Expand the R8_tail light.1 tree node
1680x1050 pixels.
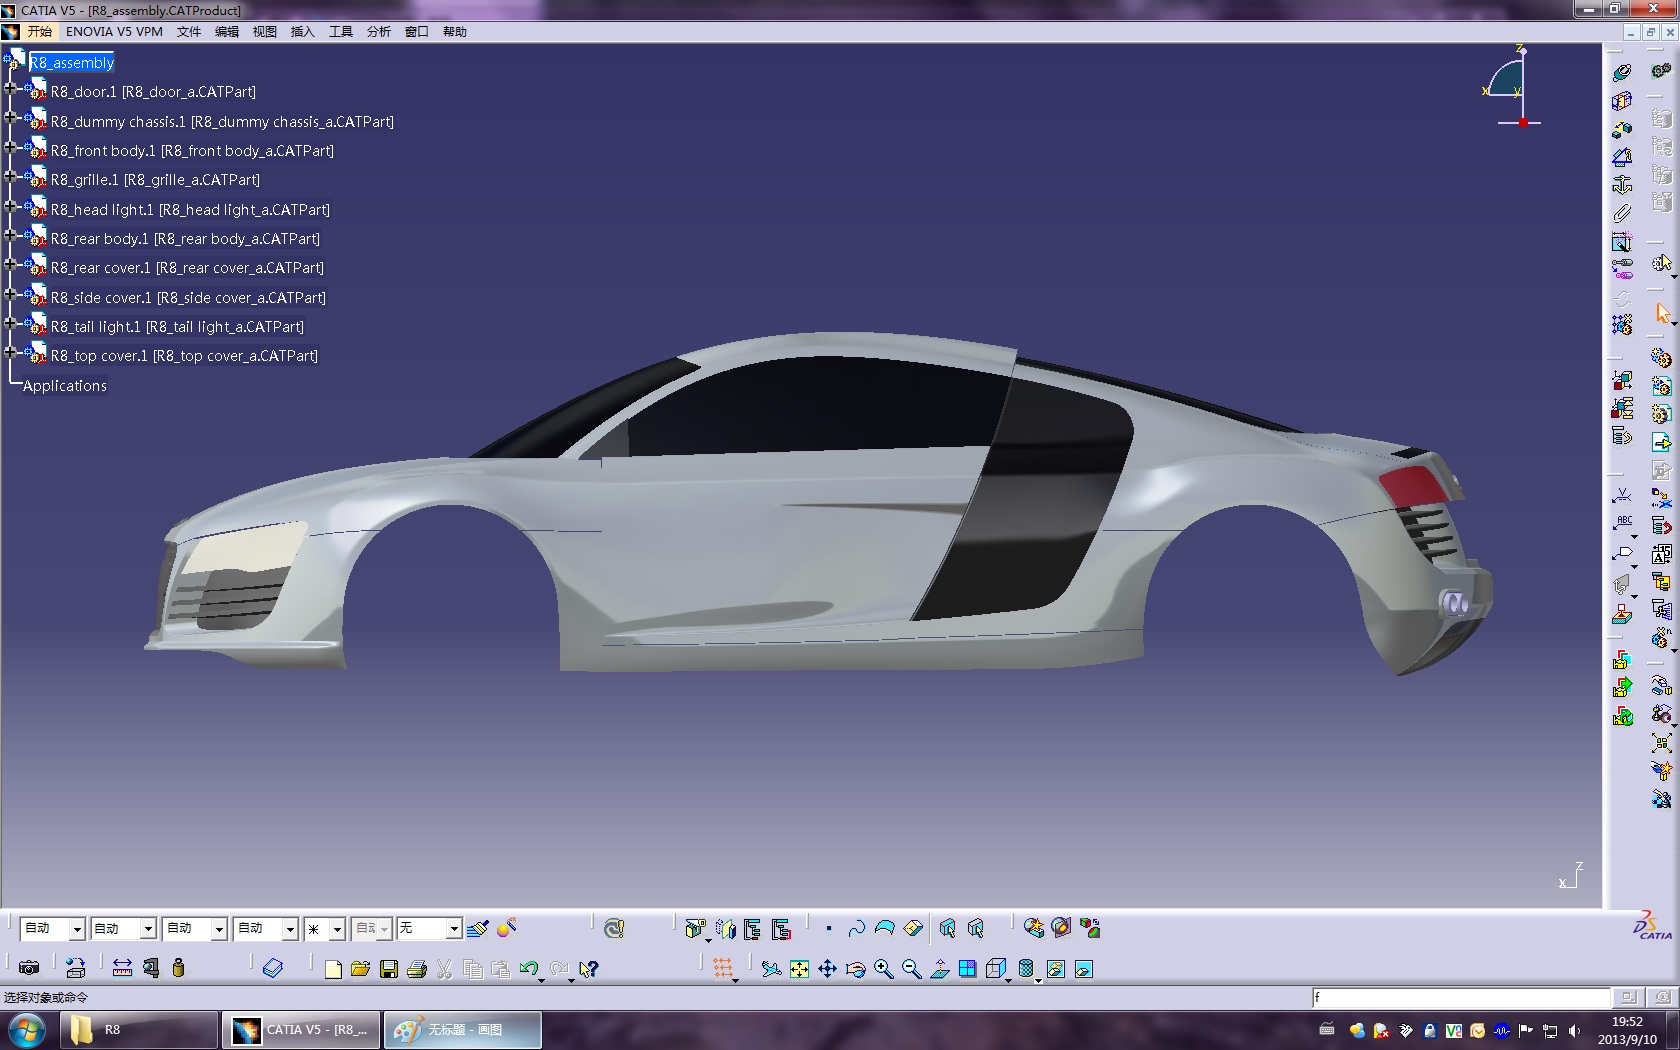pyautogui.click(x=10, y=323)
